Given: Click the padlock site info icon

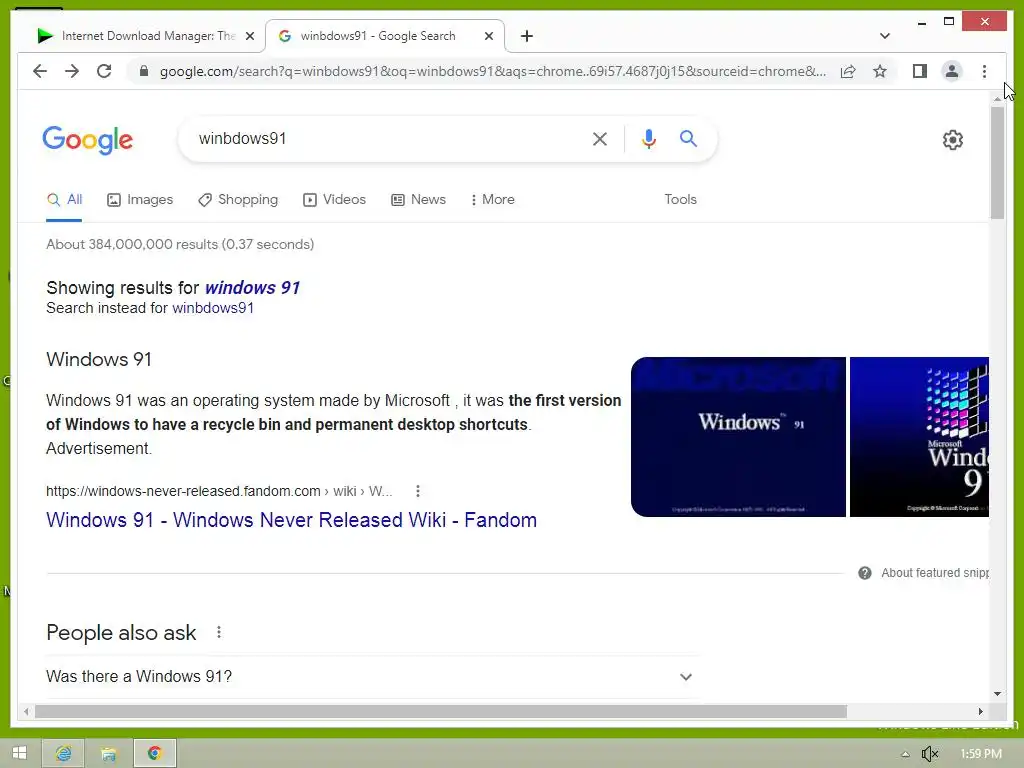Looking at the screenshot, I should (144, 71).
